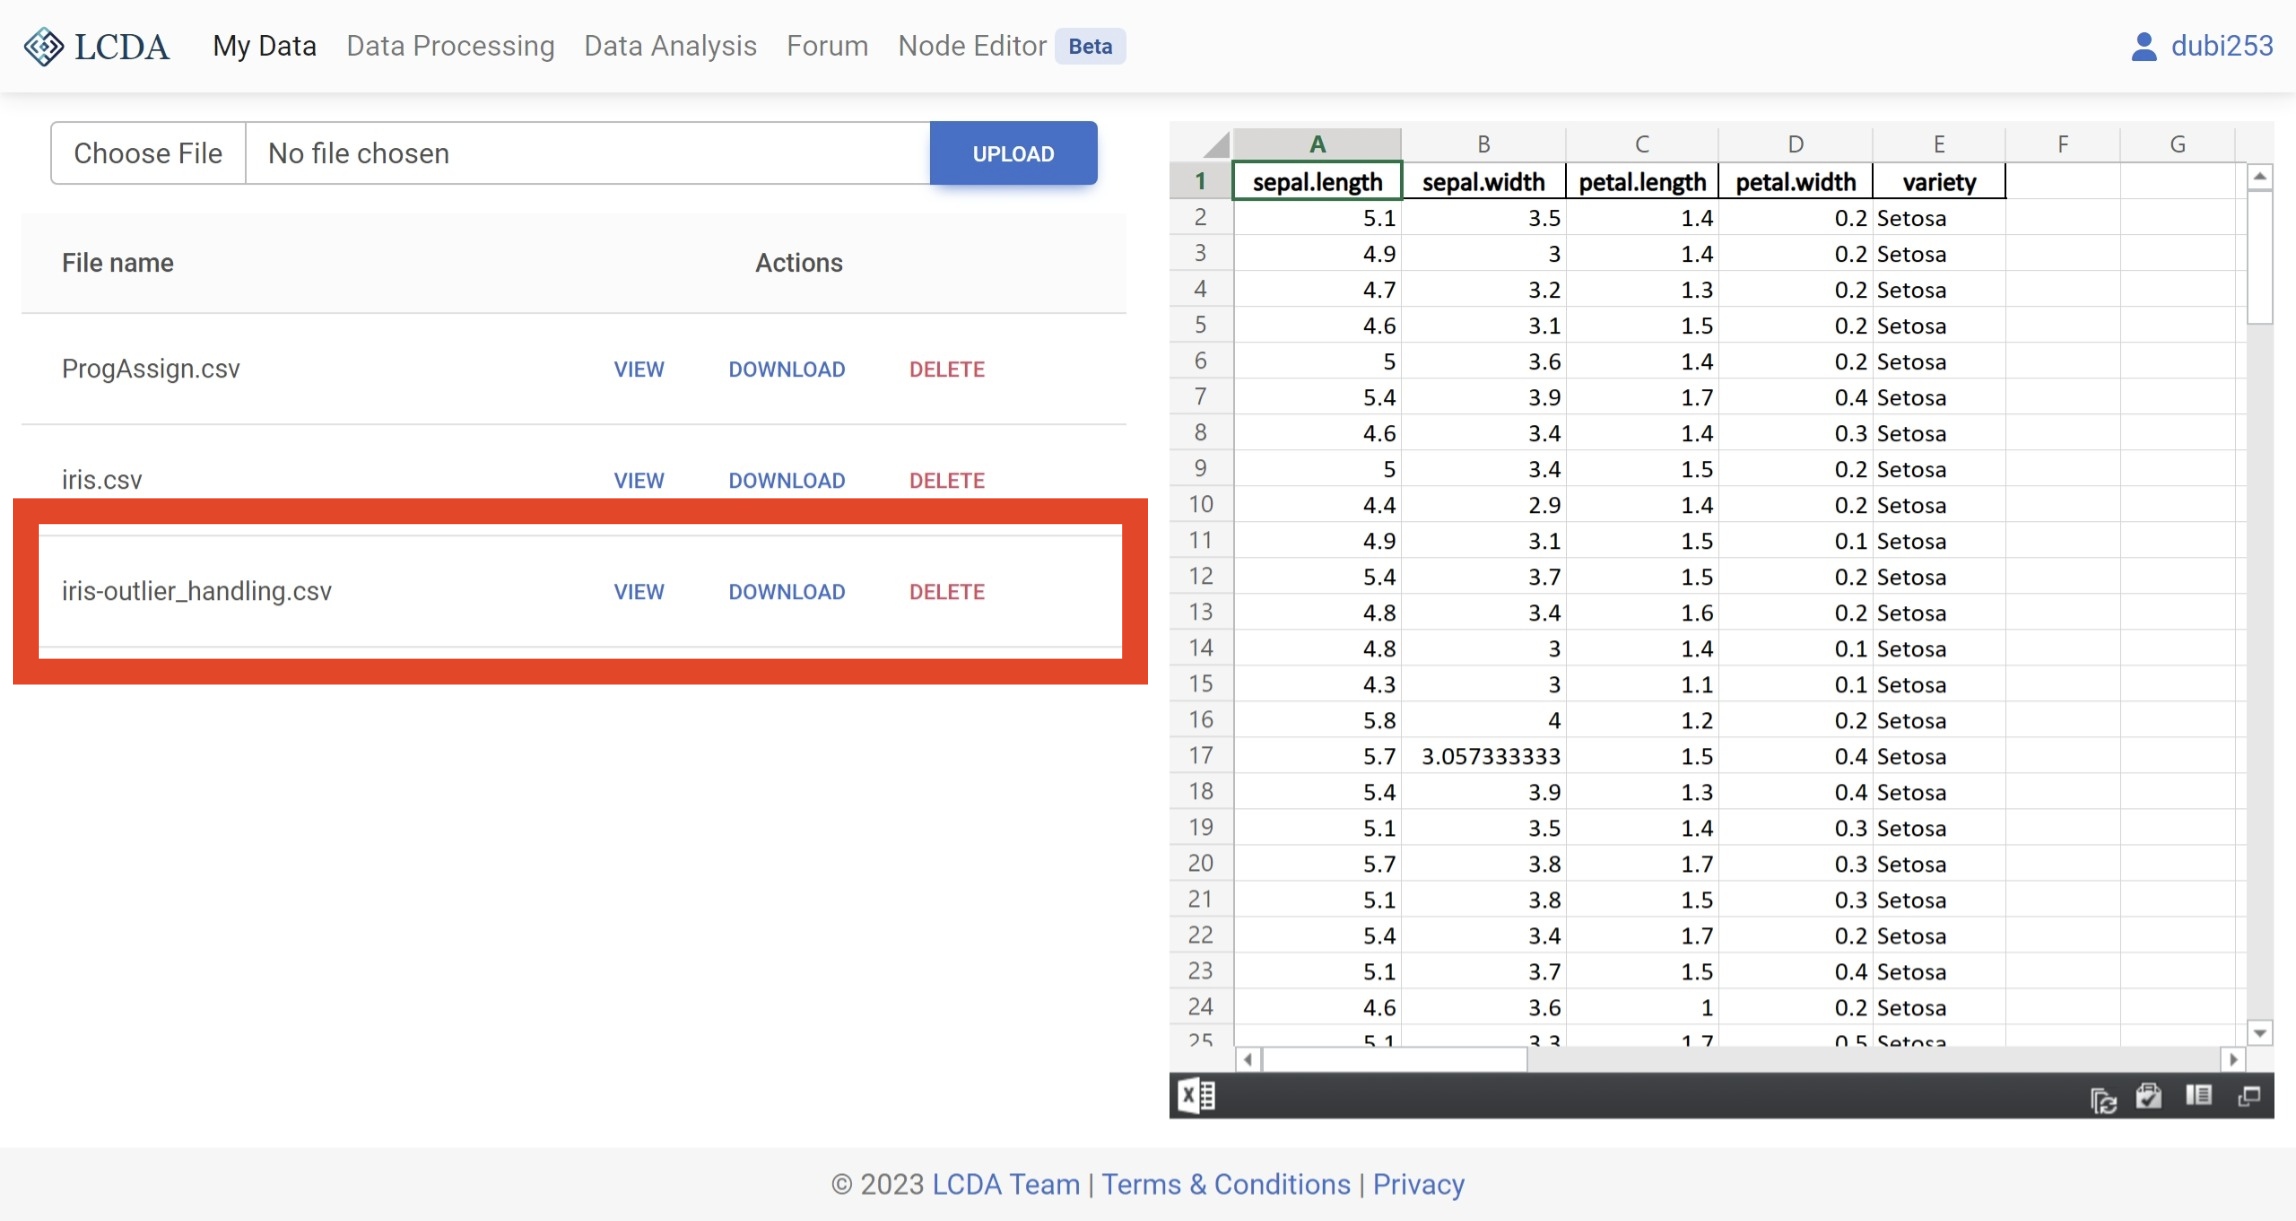Click the LCDA diamond logo
Screen dimensions: 2296x1221
[x=44, y=46]
